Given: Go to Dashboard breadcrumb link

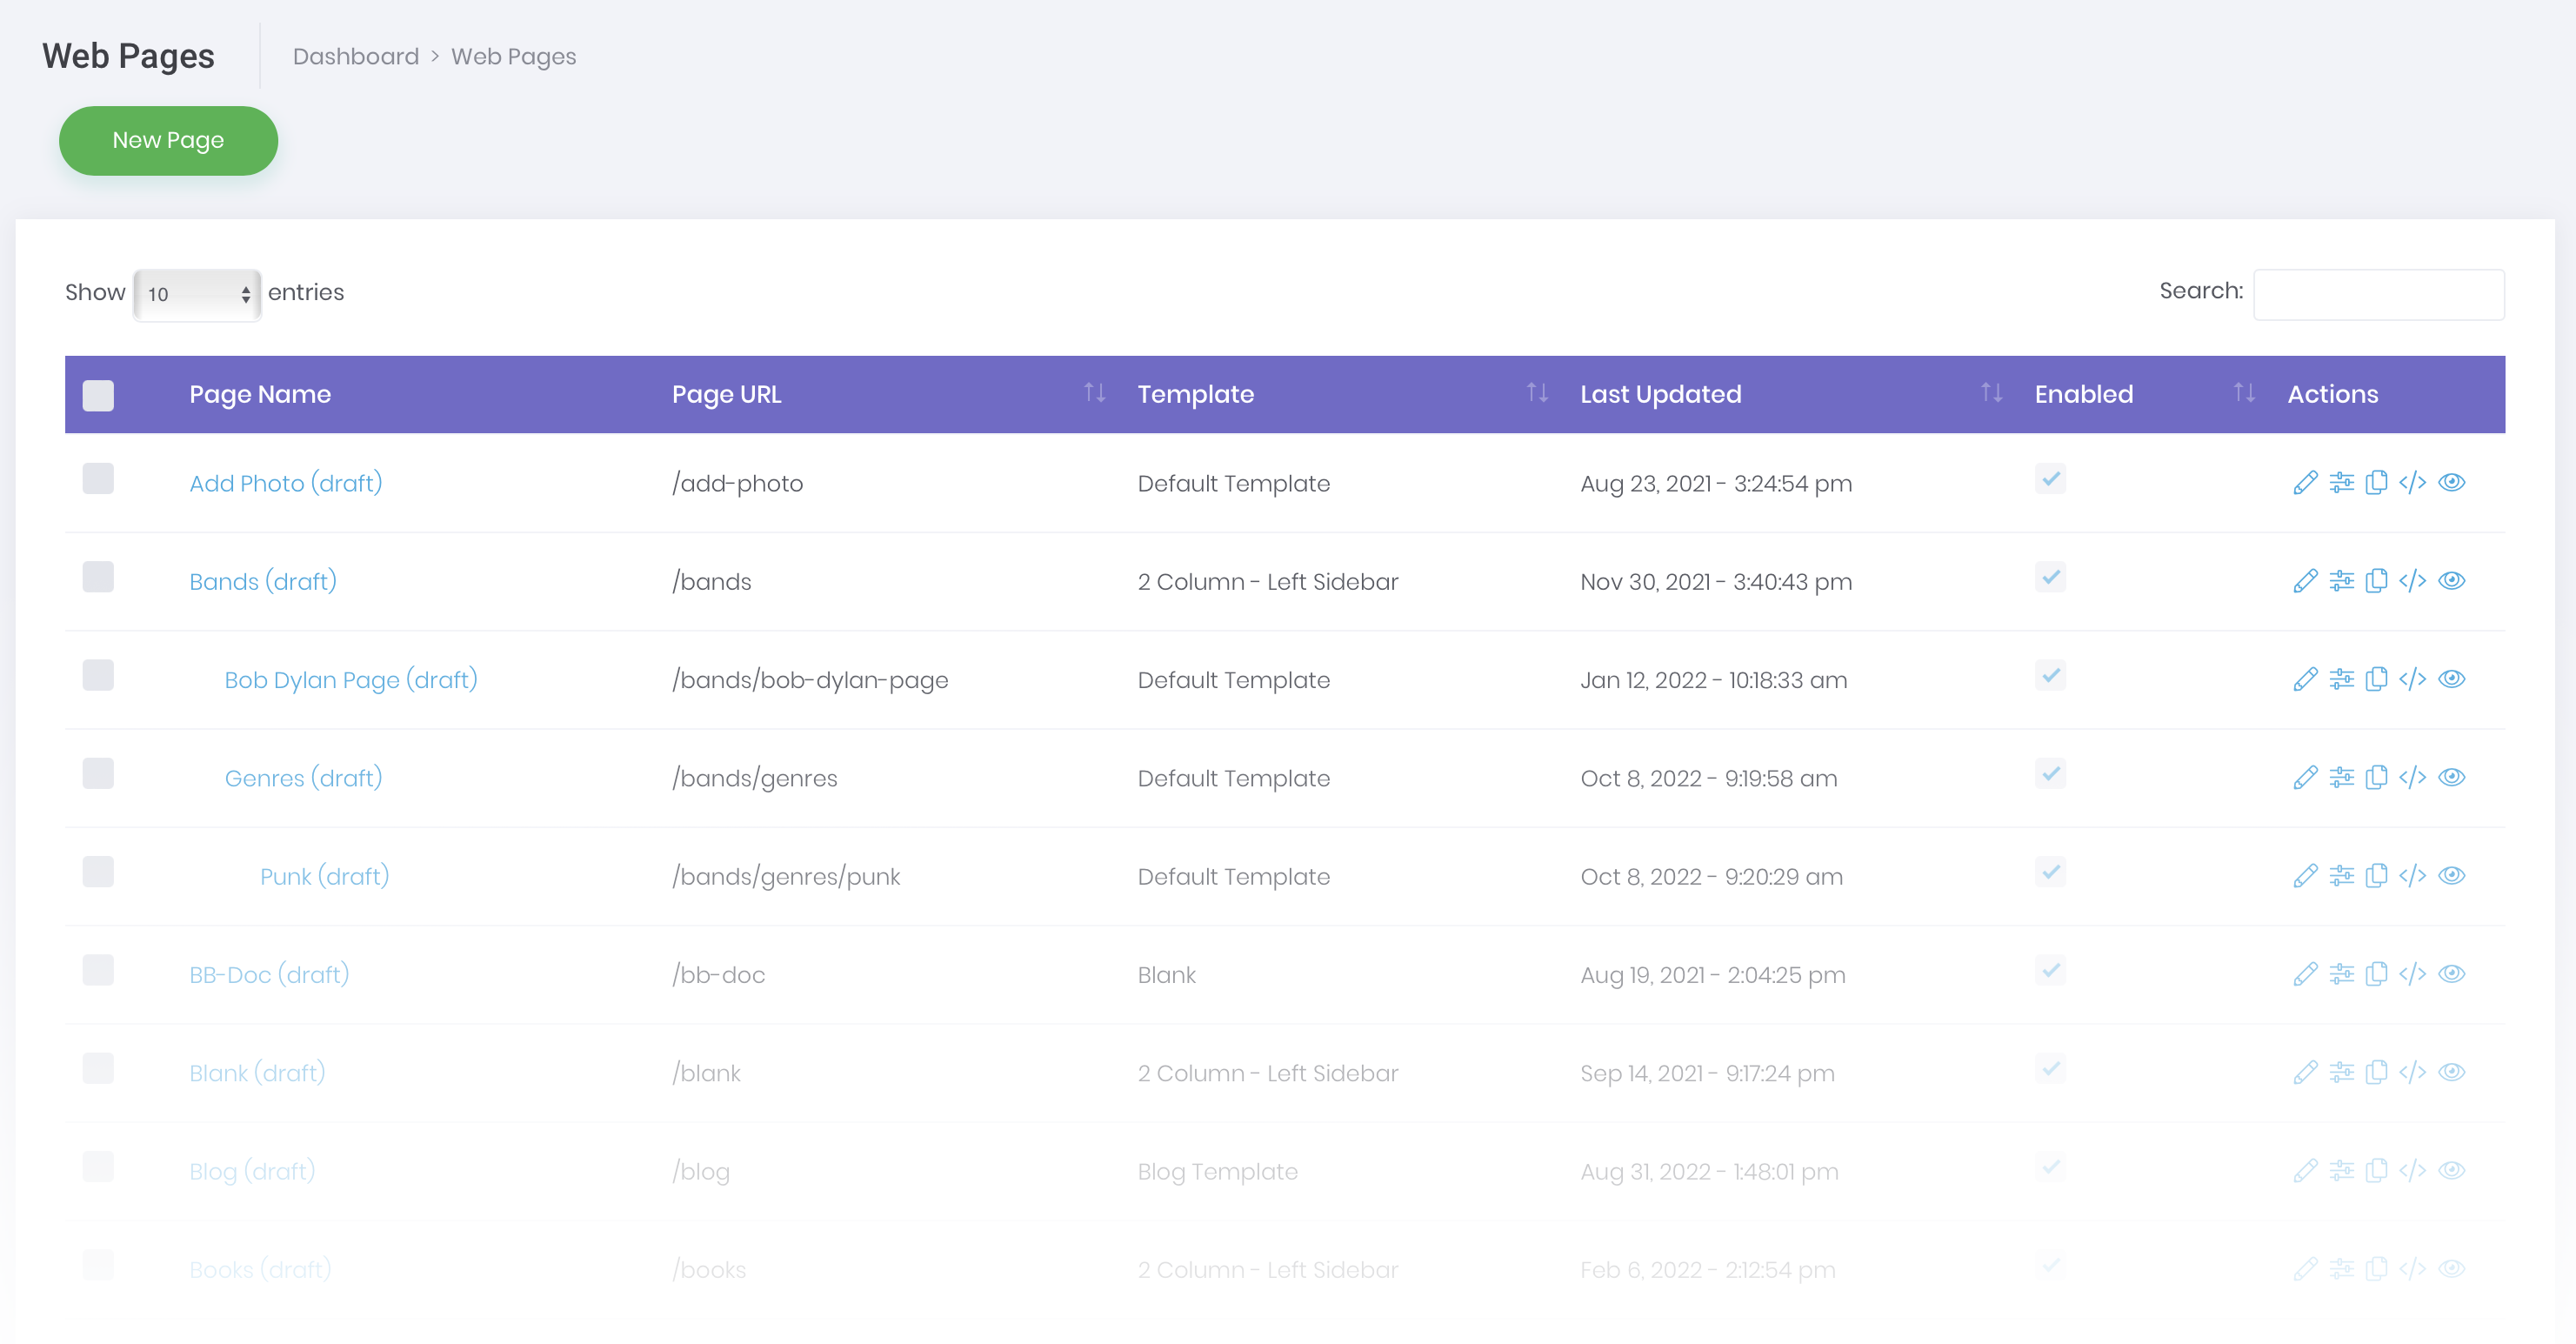Looking at the screenshot, I should [x=355, y=56].
